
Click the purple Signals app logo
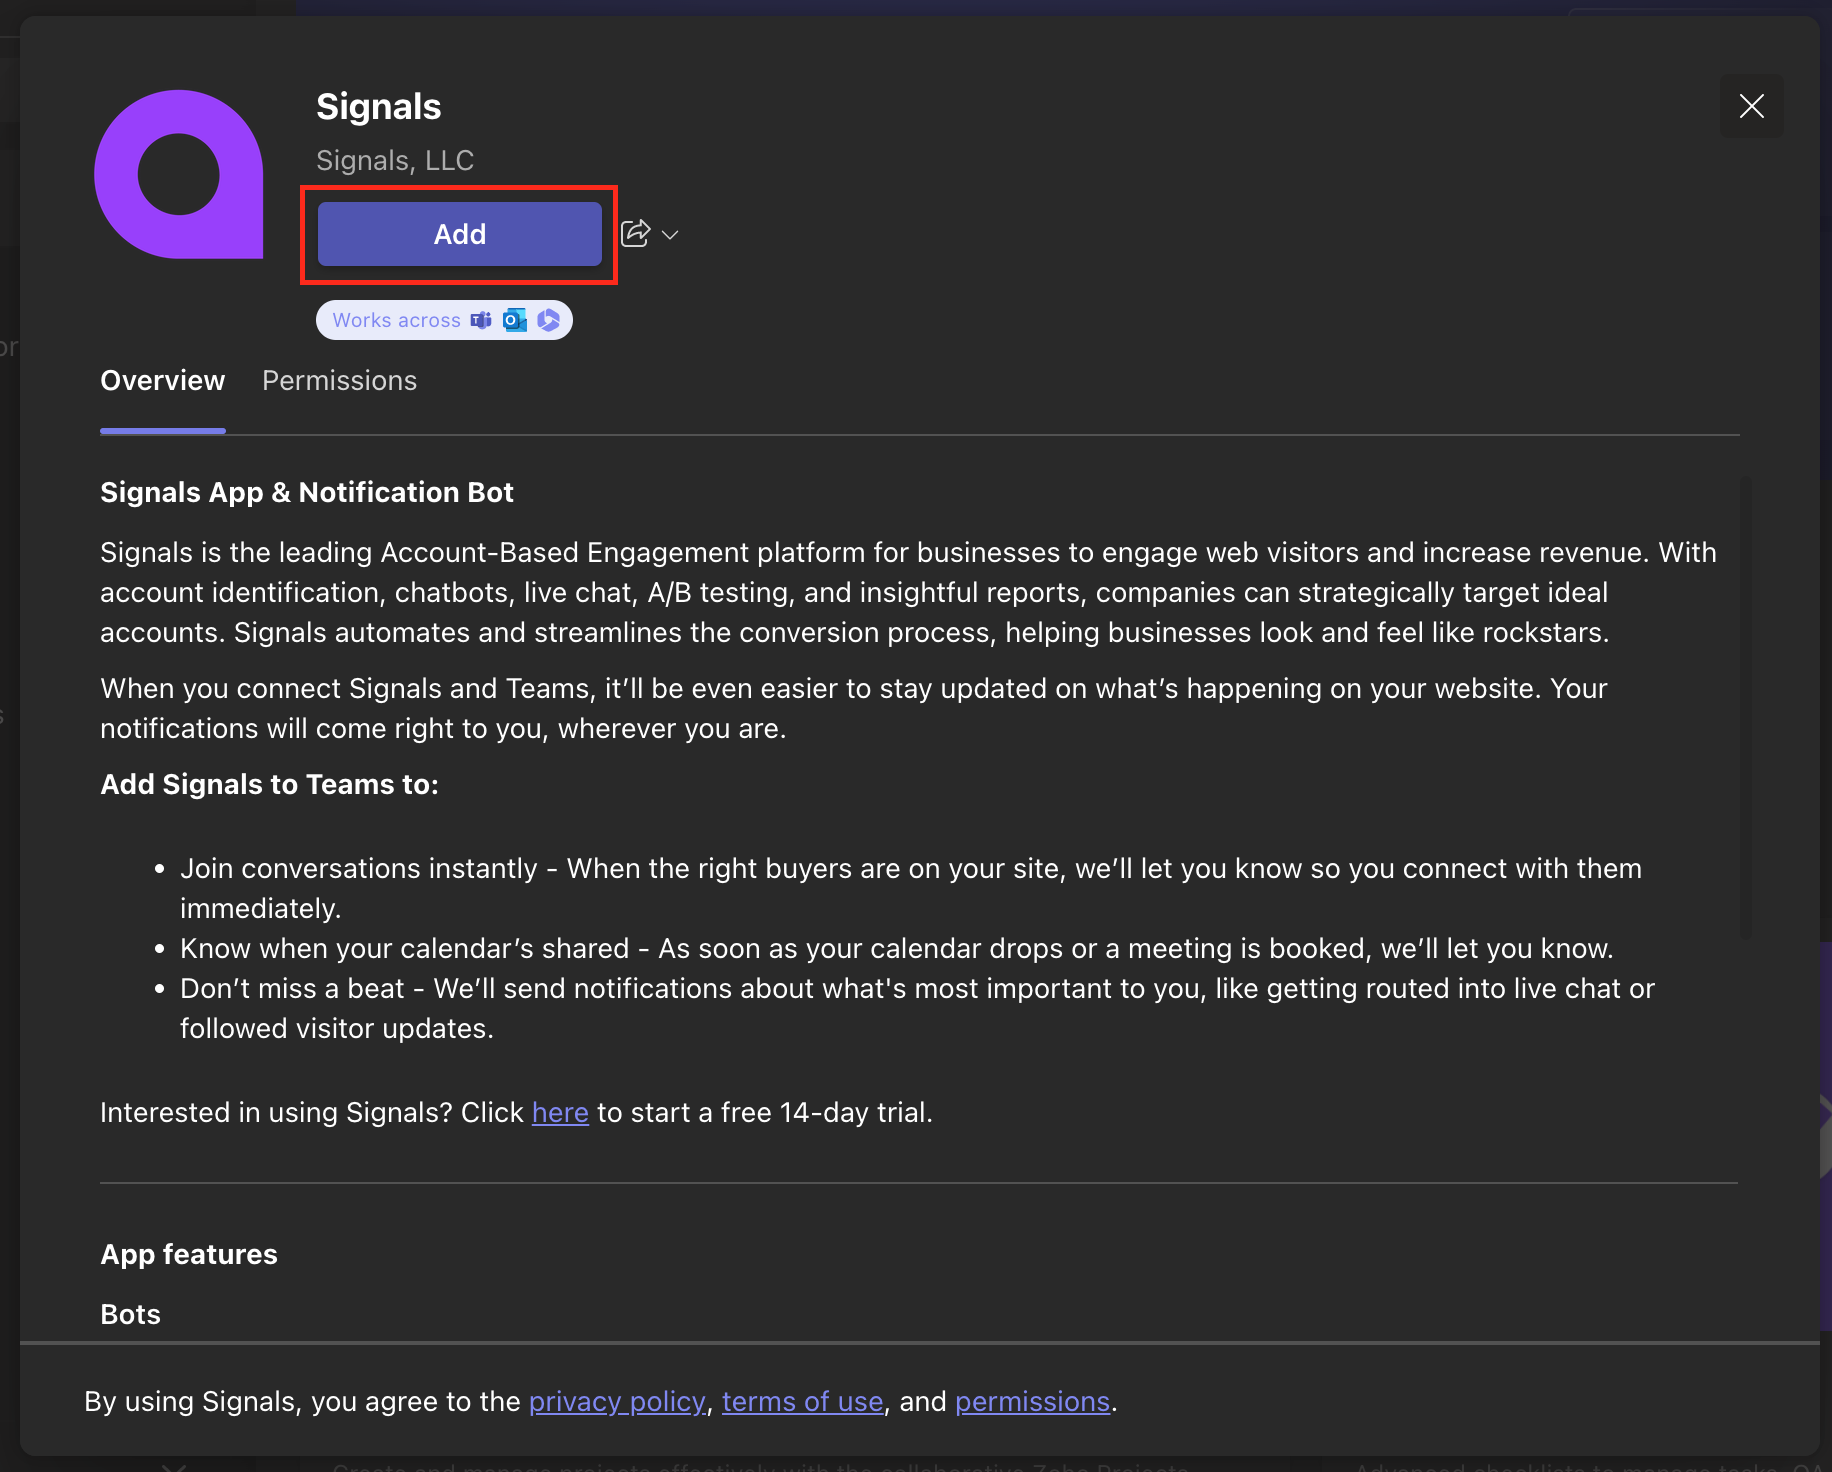179,174
